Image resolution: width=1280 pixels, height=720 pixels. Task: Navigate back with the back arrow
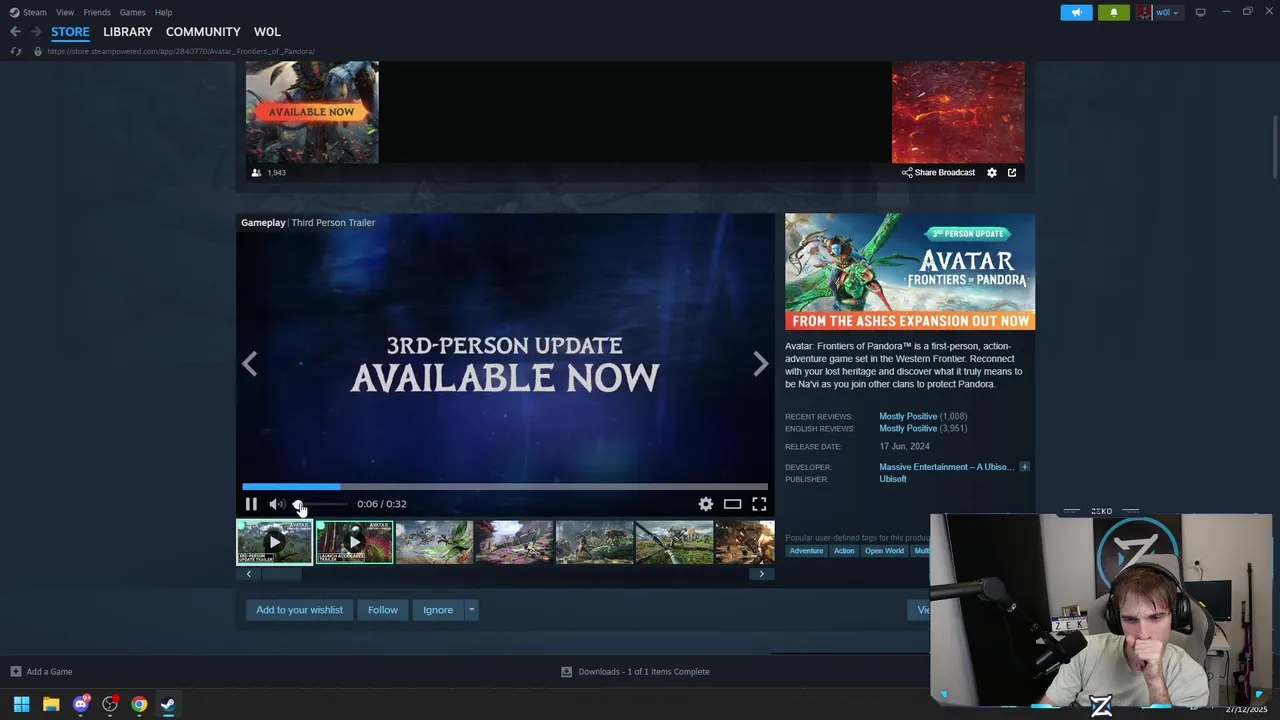15,32
